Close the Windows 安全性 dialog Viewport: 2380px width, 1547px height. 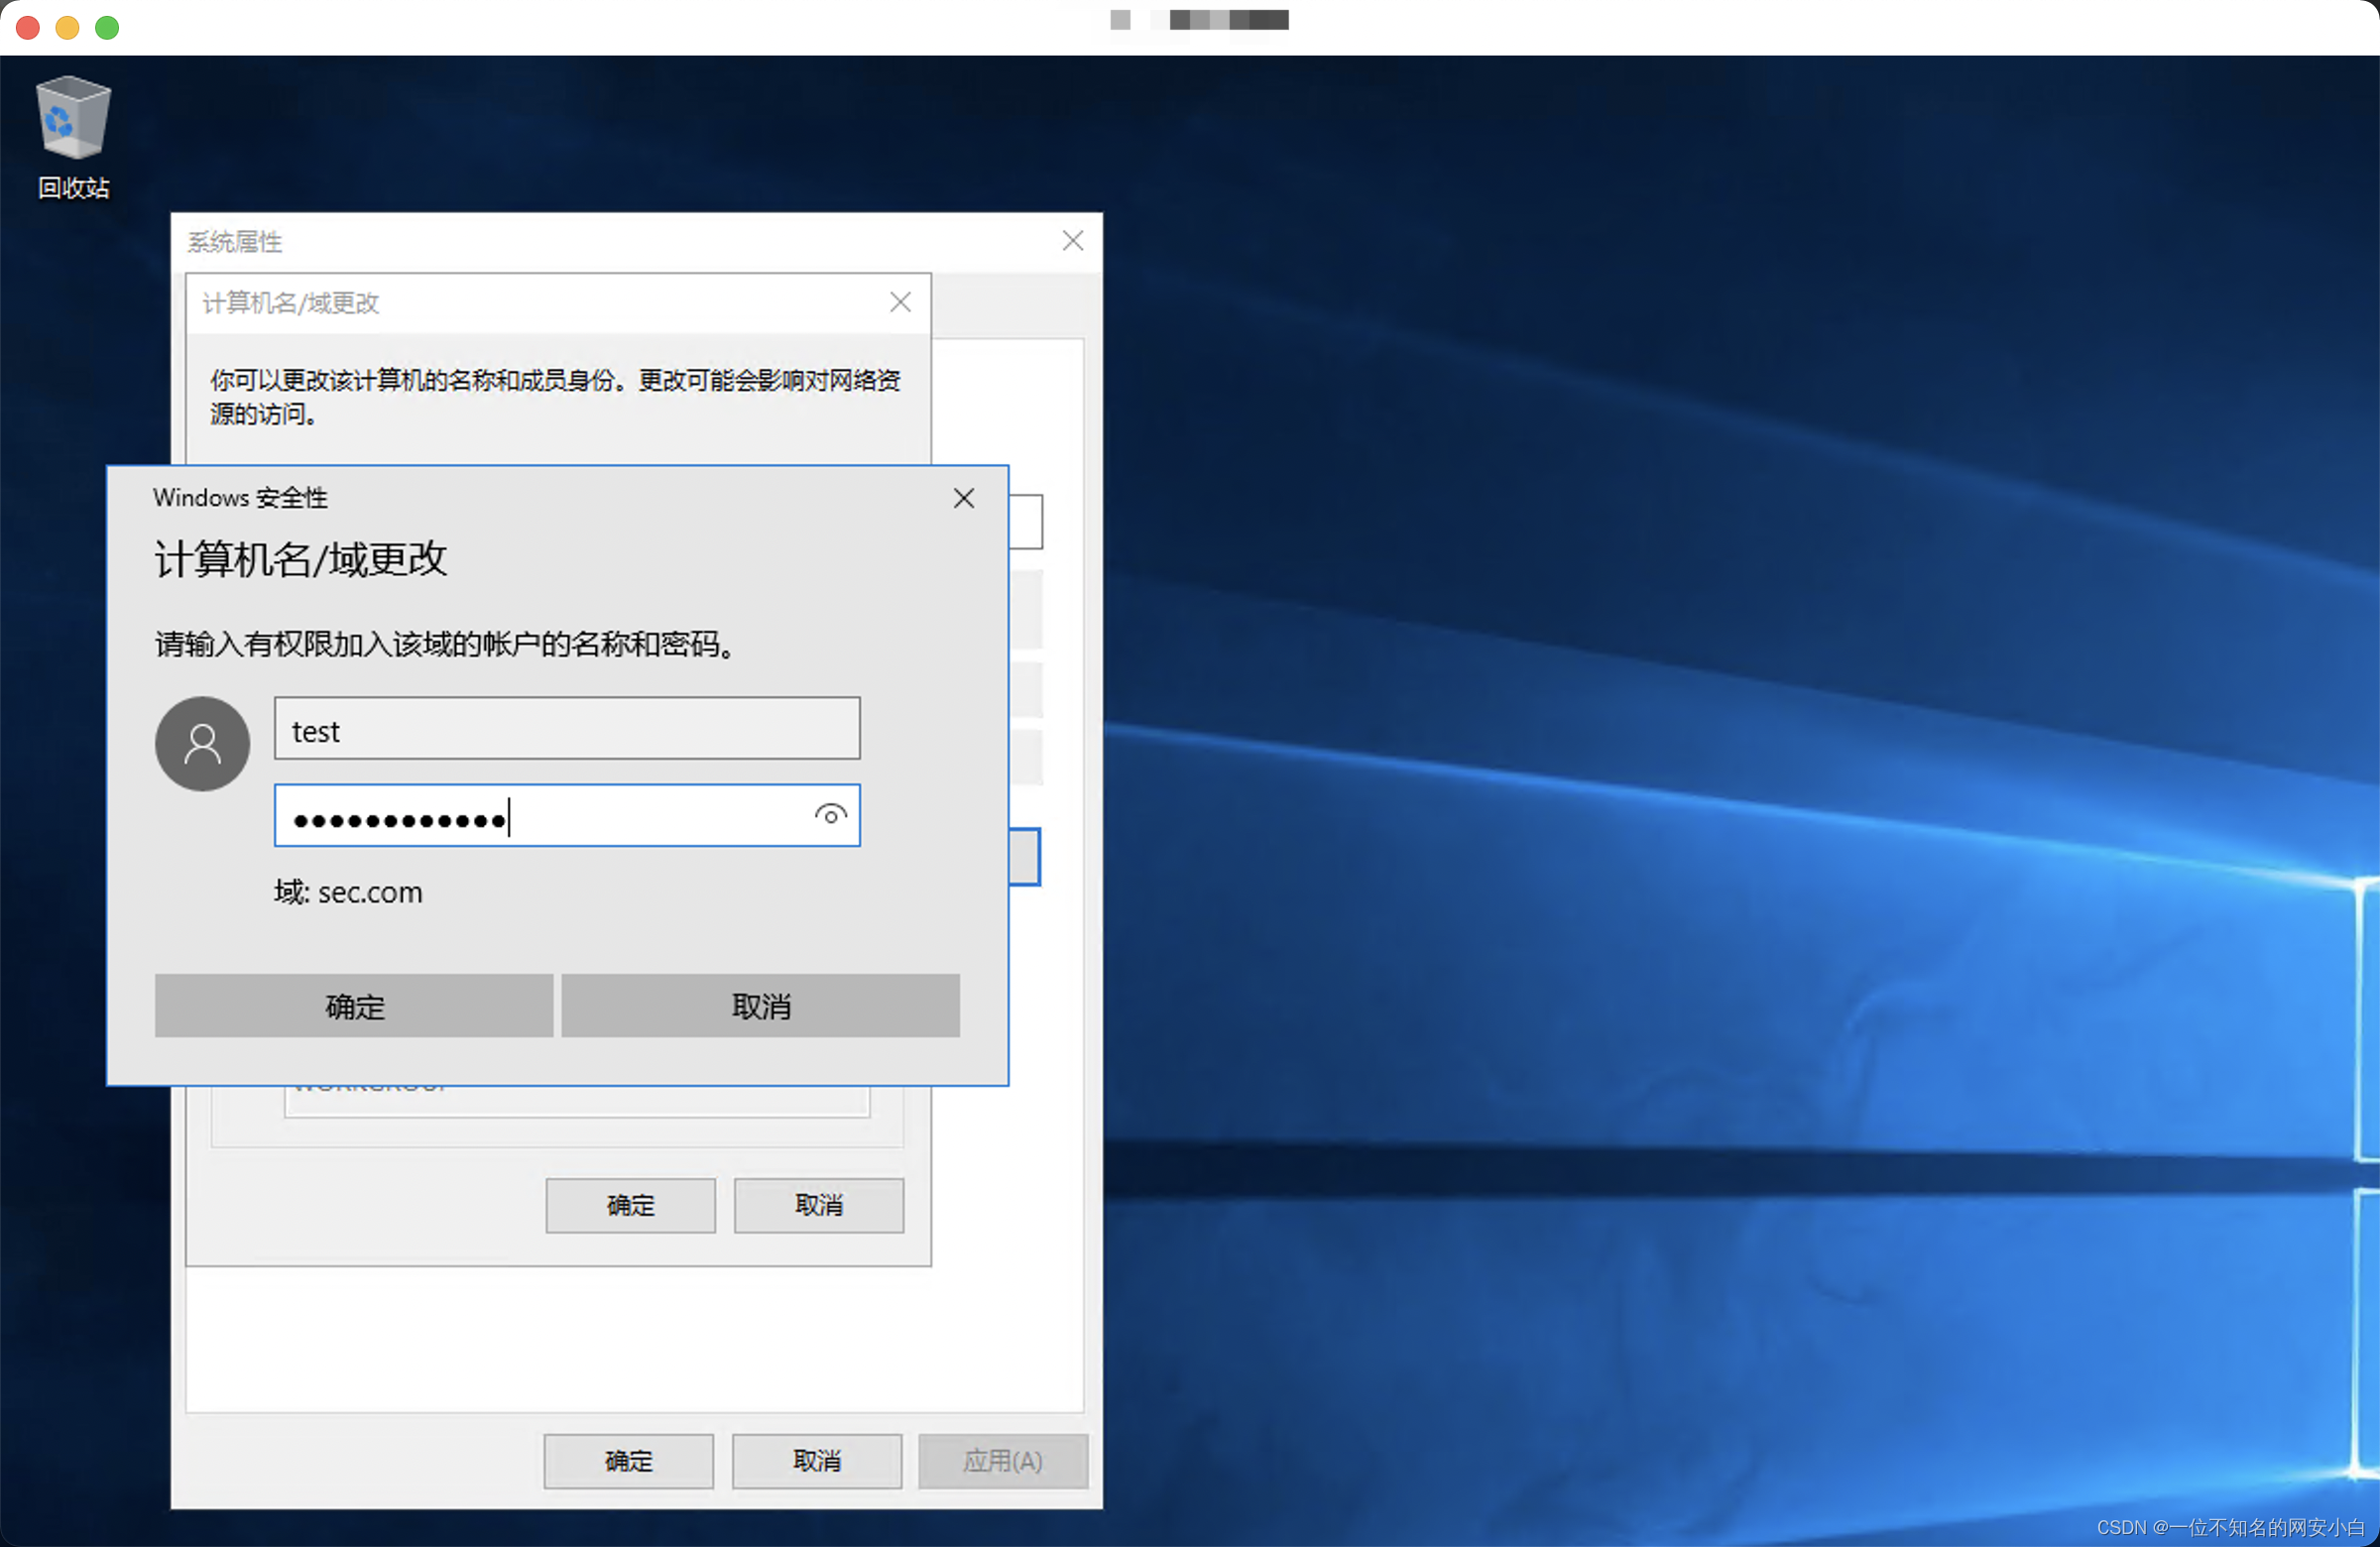pyautogui.click(x=964, y=498)
